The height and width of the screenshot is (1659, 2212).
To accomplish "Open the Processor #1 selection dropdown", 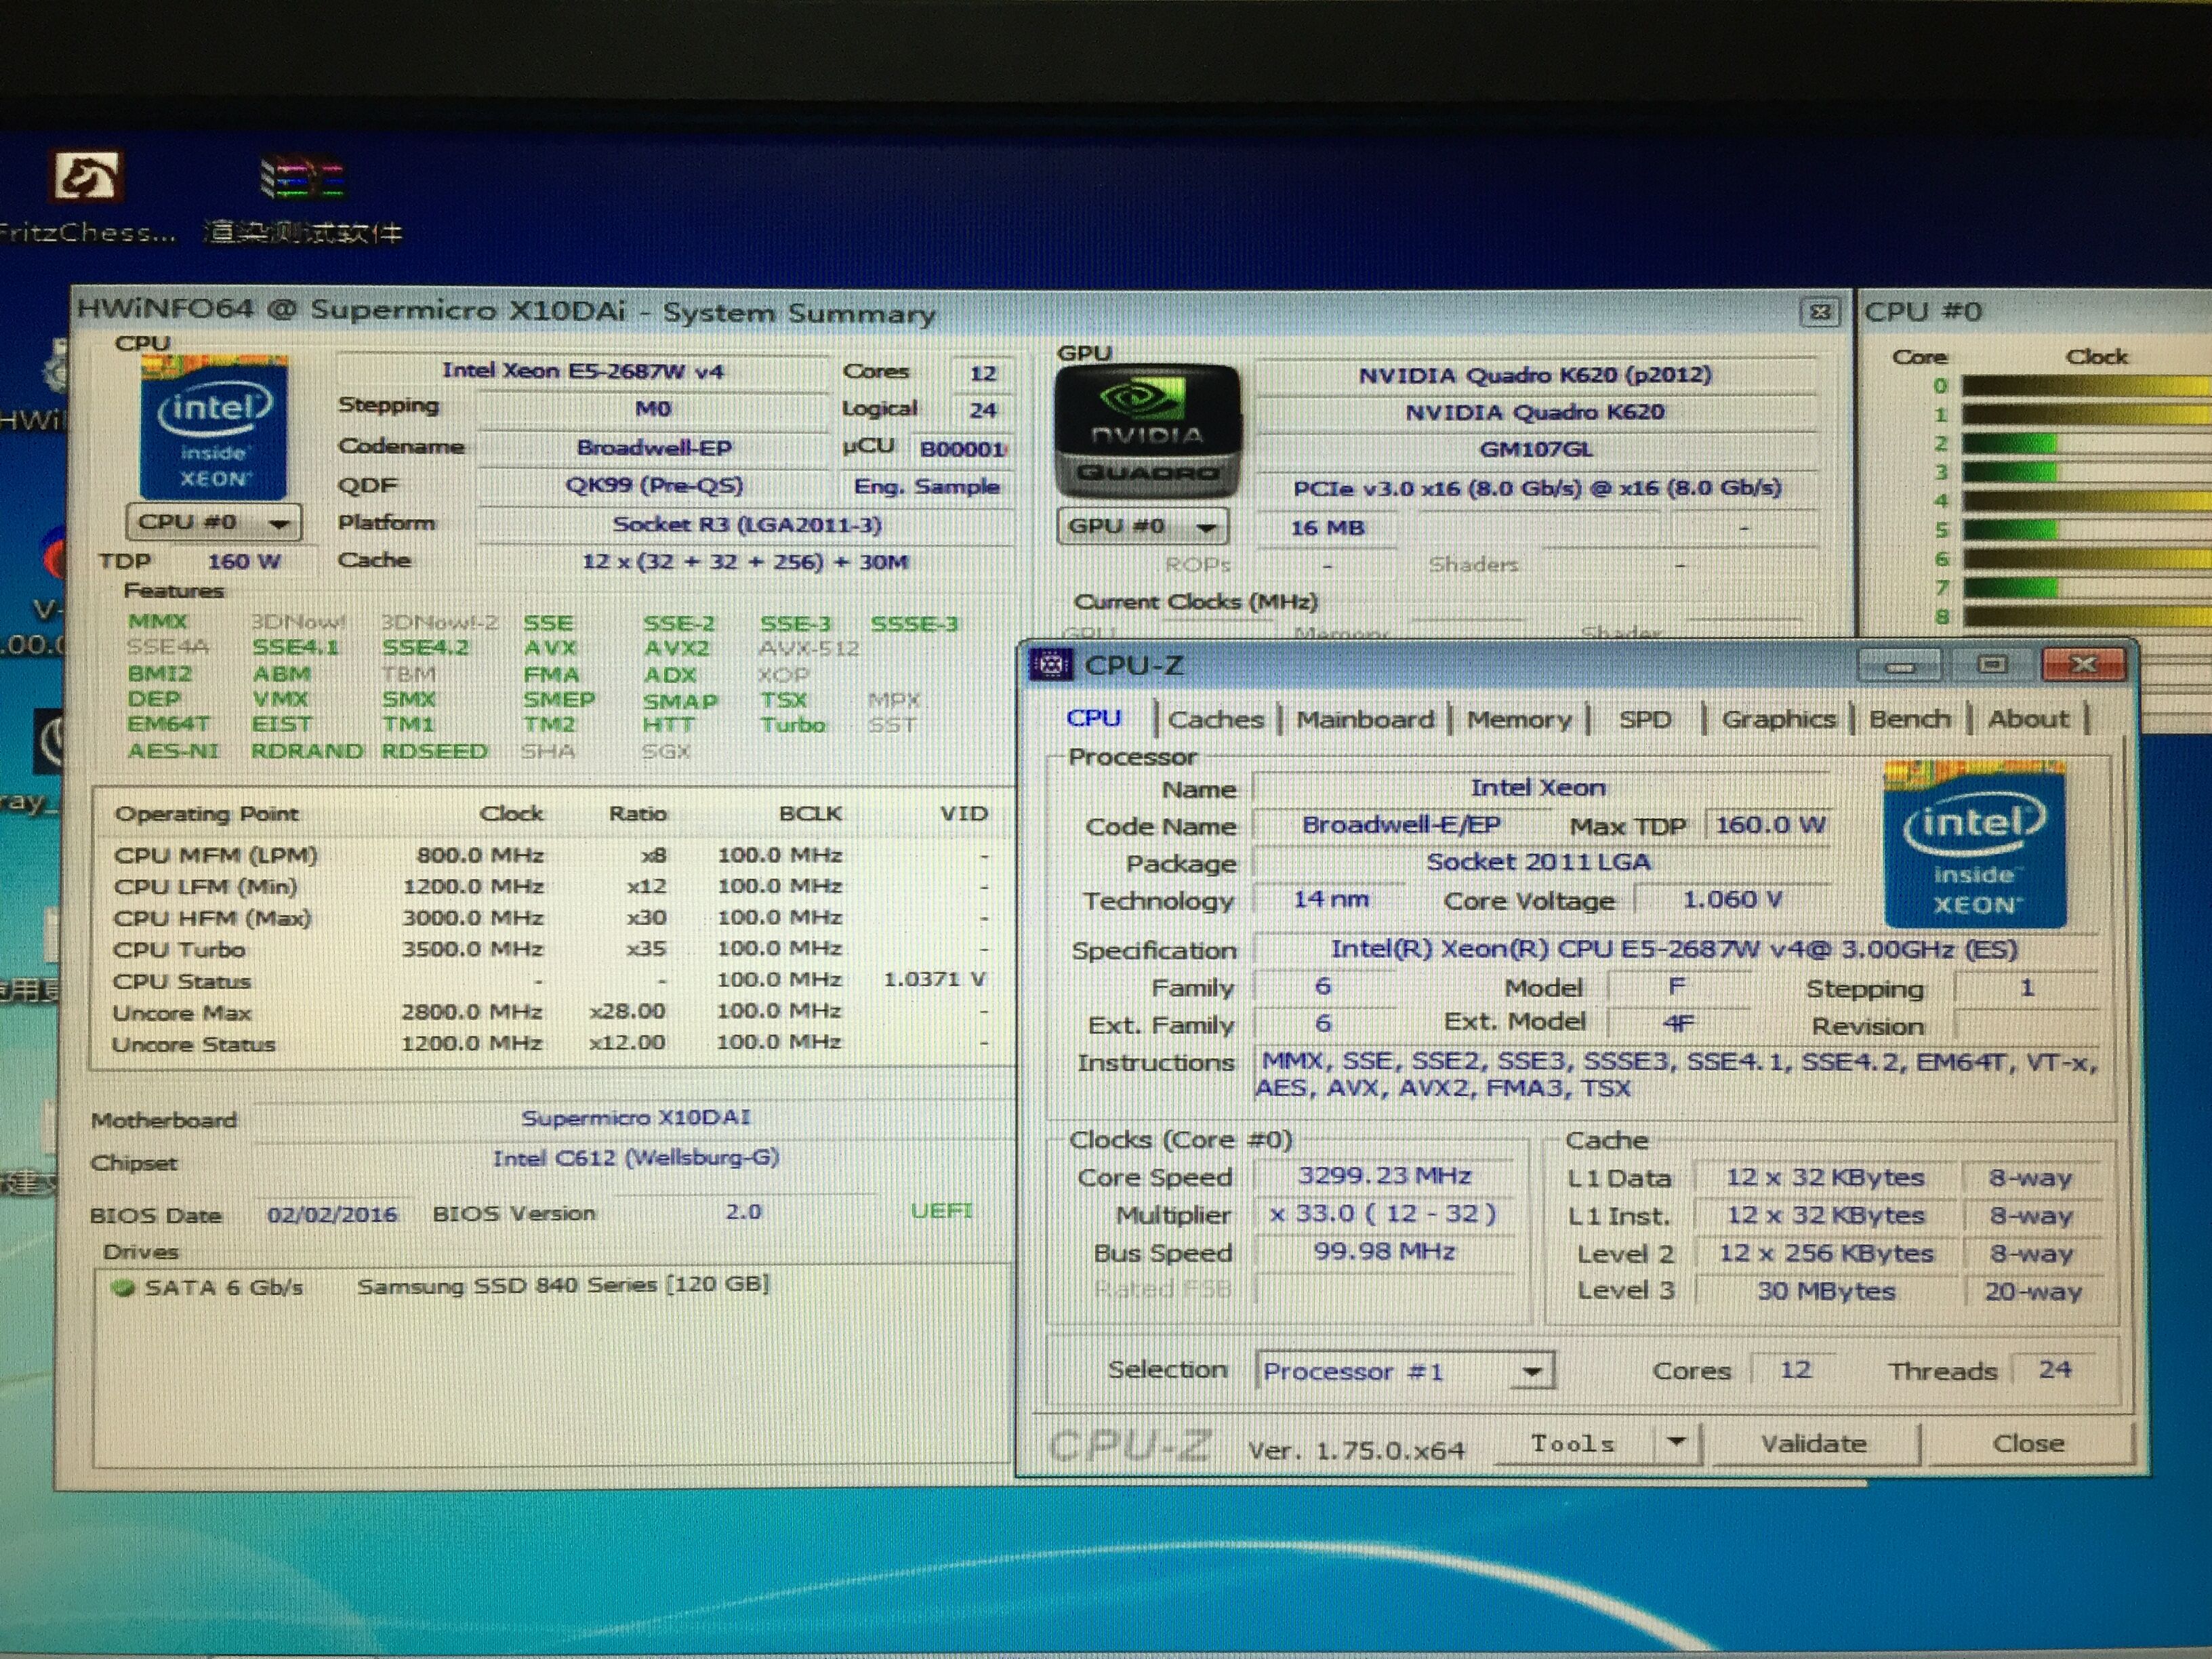I will coord(1405,1370).
